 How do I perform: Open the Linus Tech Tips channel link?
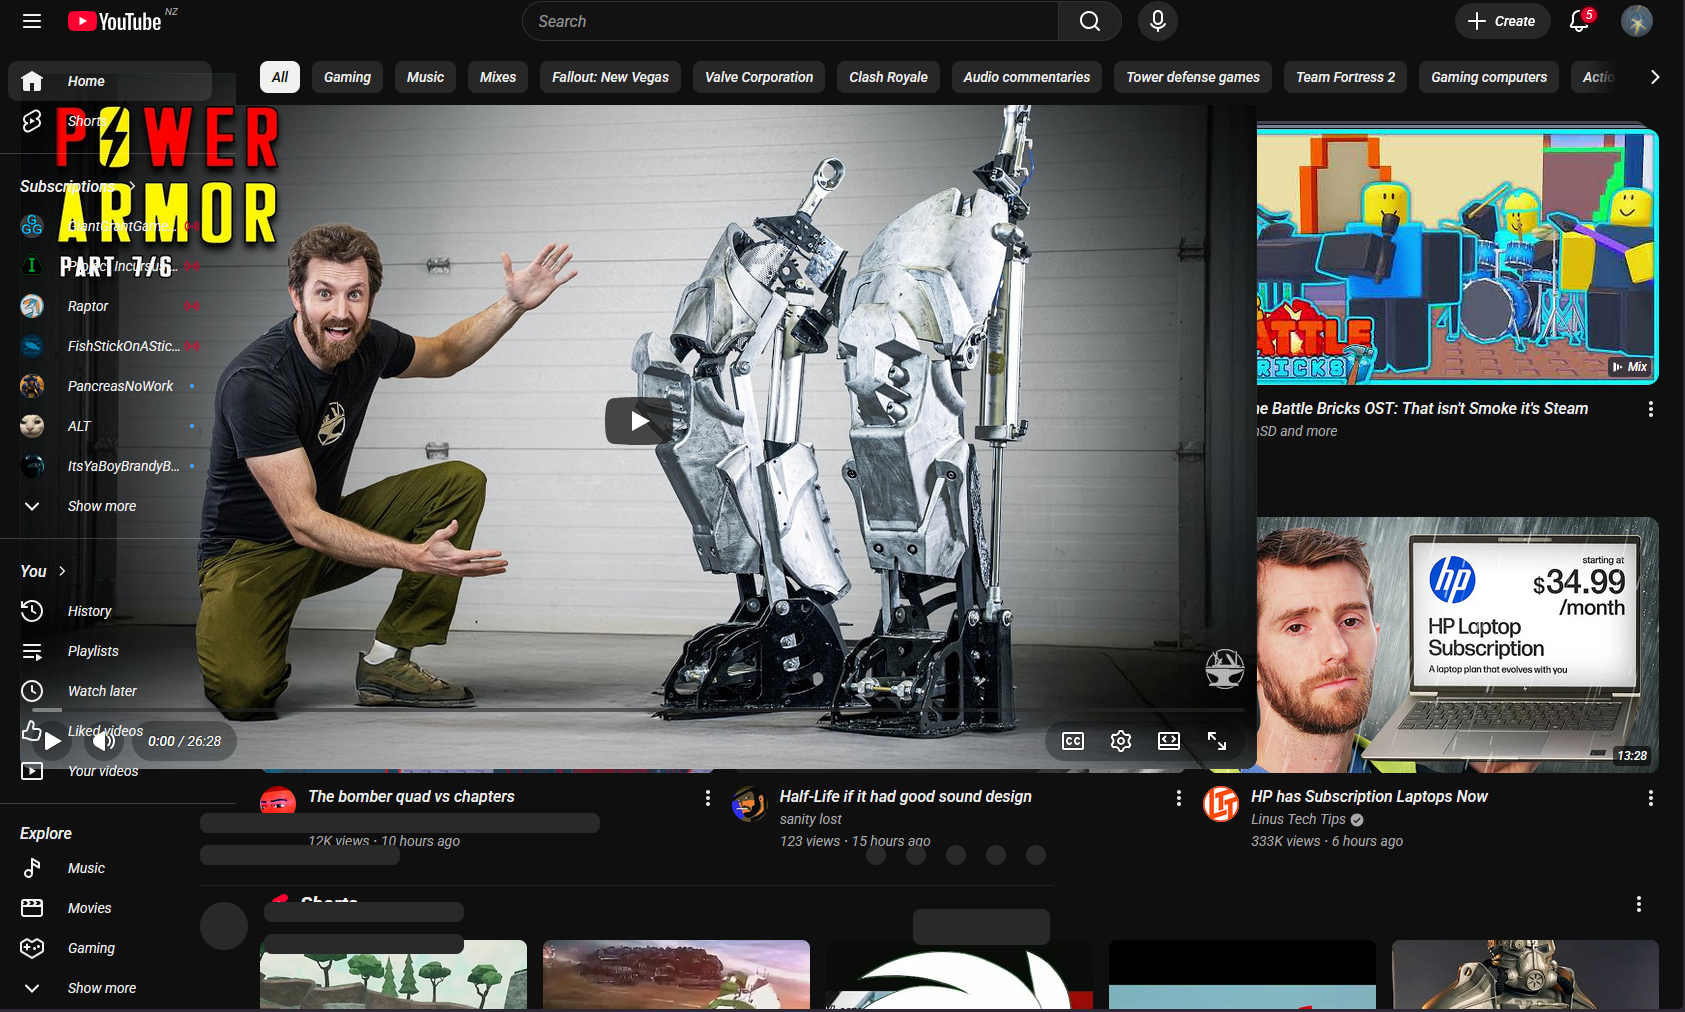click(x=1298, y=819)
